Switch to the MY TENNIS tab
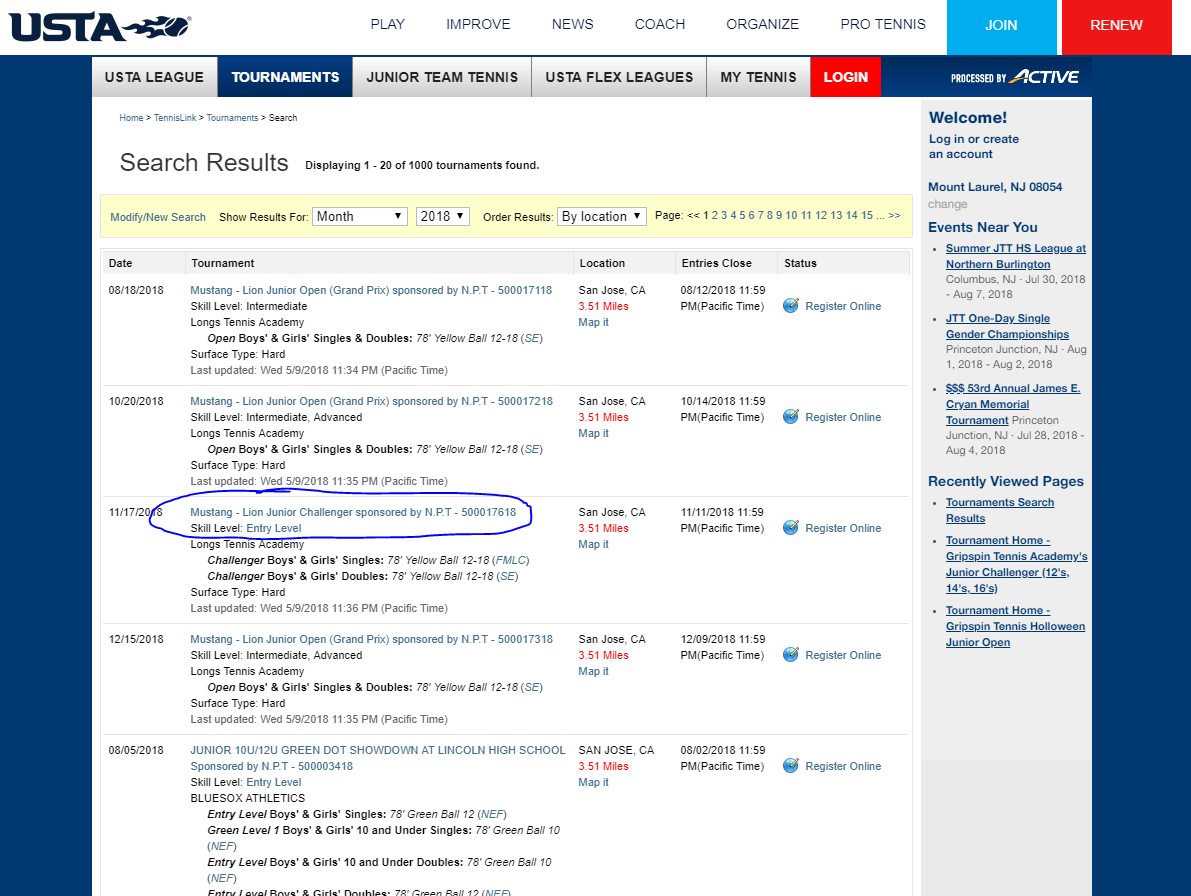 click(758, 77)
